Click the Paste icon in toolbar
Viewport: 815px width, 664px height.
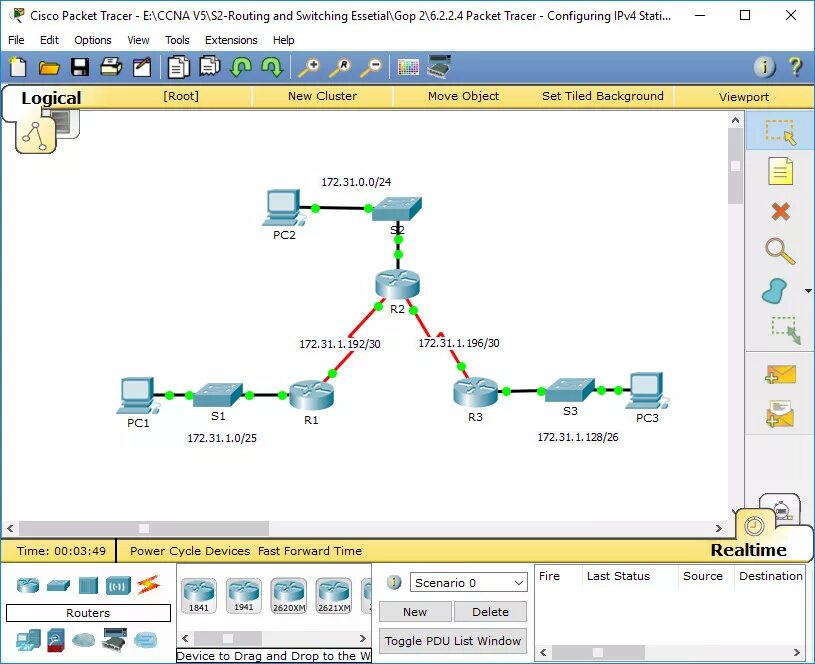click(x=209, y=67)
